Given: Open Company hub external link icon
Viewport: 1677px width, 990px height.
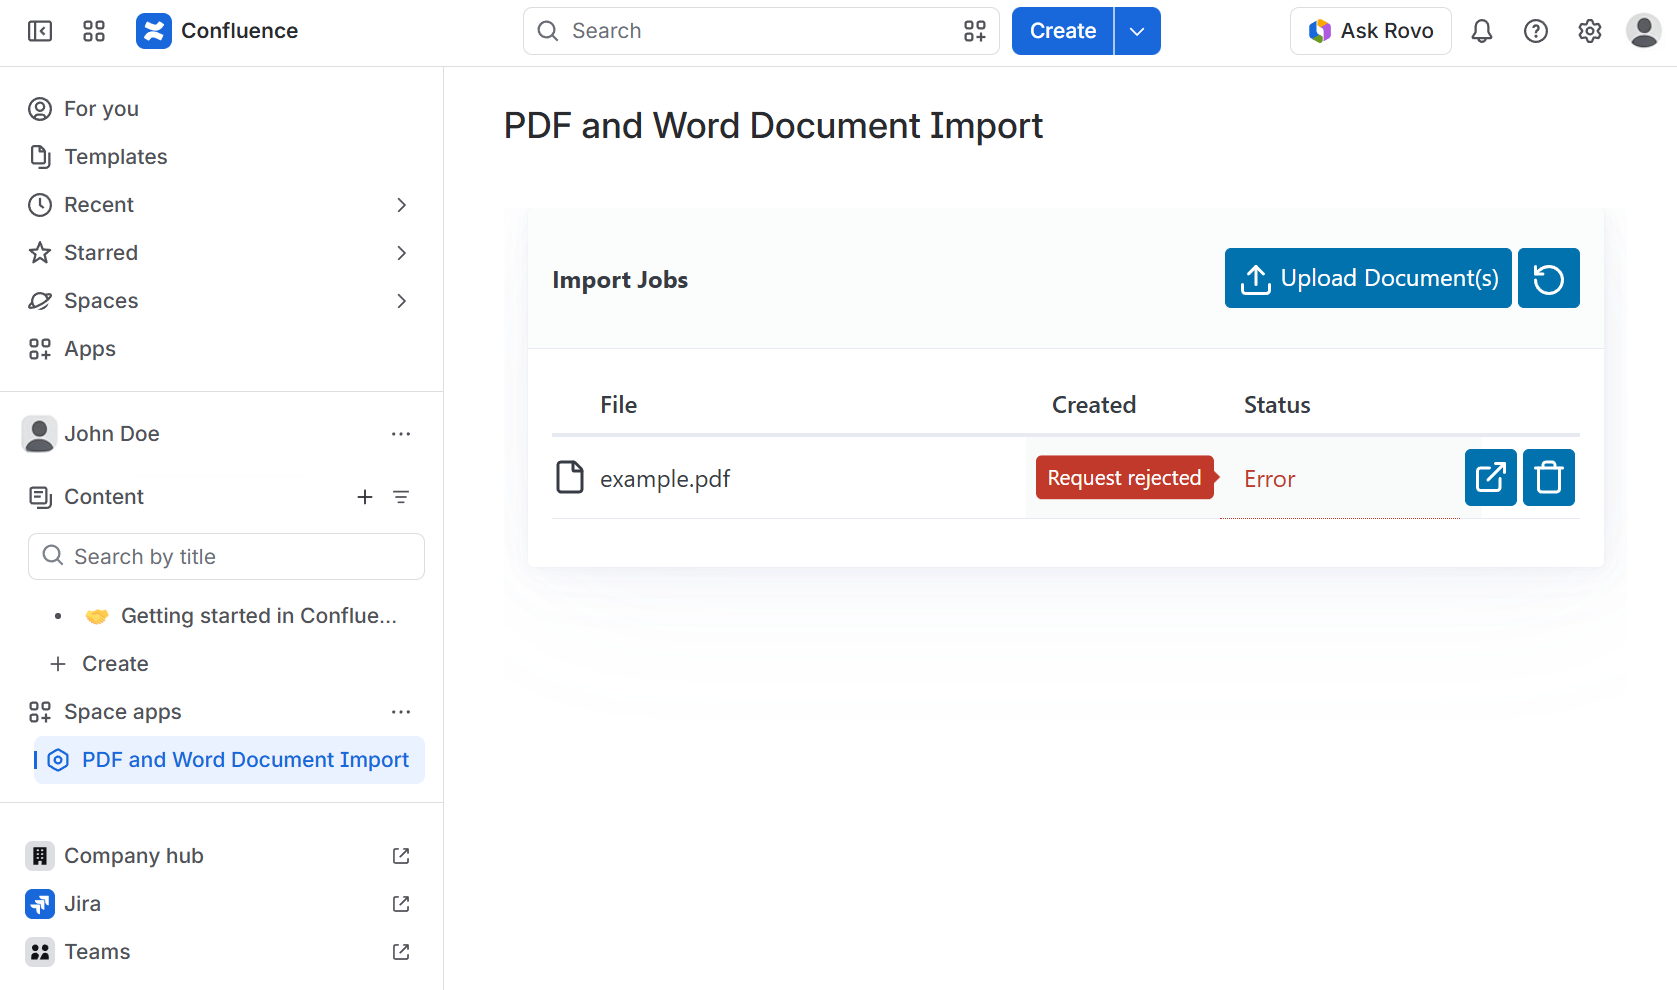Looking at the screenshot, I should [x=401, y=856].
